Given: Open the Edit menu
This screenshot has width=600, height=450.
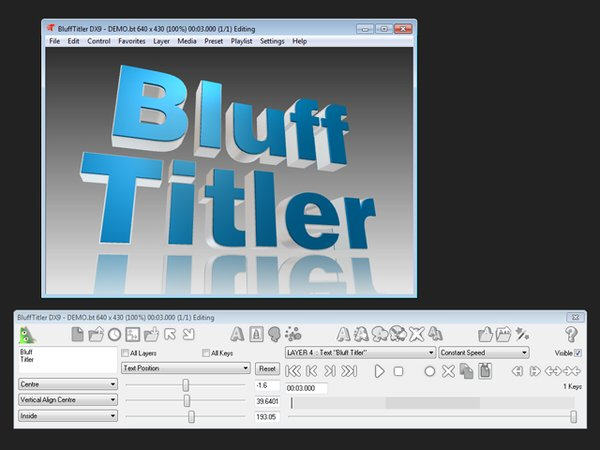Looking at the screenshot, I should pos(73,41).
